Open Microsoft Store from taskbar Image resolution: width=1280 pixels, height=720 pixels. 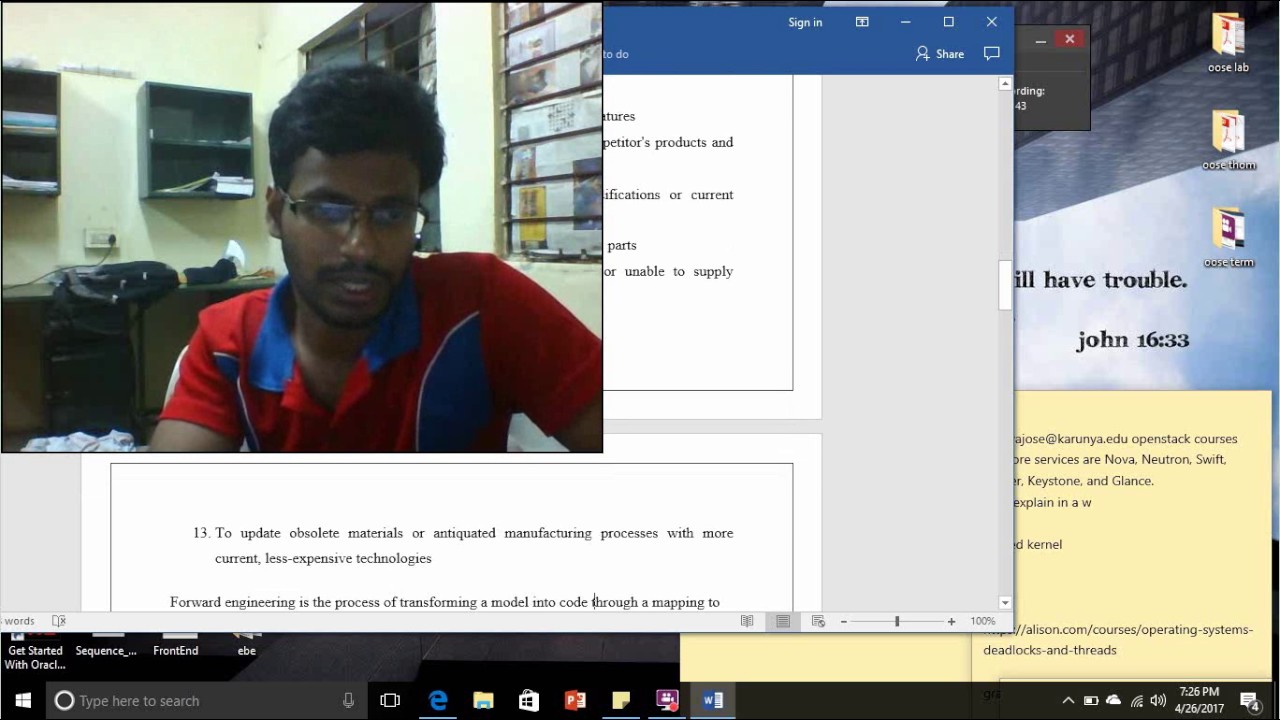click(x=529, y=701)
